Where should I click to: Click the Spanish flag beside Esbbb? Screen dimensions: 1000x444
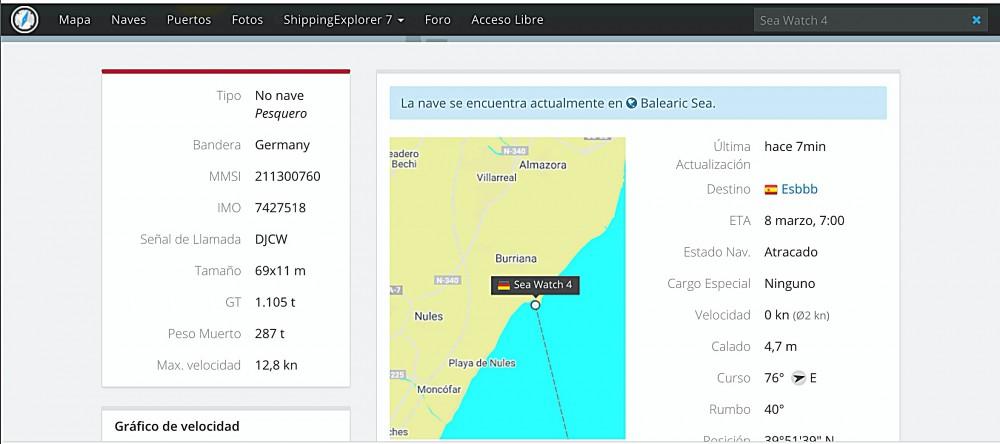[771, 189]
